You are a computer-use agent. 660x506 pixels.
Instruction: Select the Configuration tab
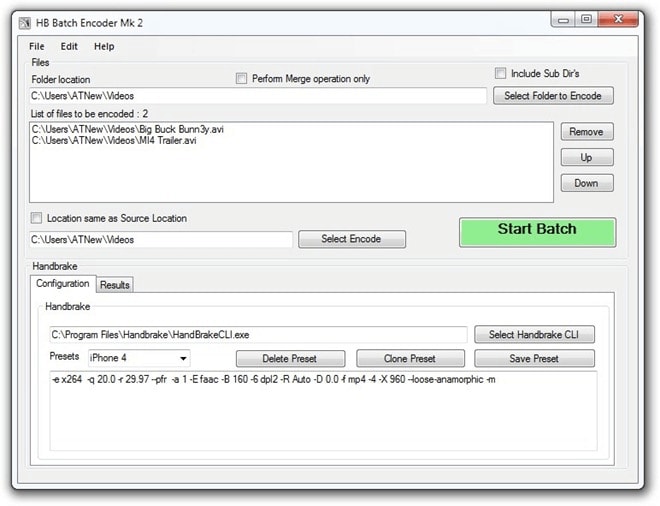(x=63, y=284)
